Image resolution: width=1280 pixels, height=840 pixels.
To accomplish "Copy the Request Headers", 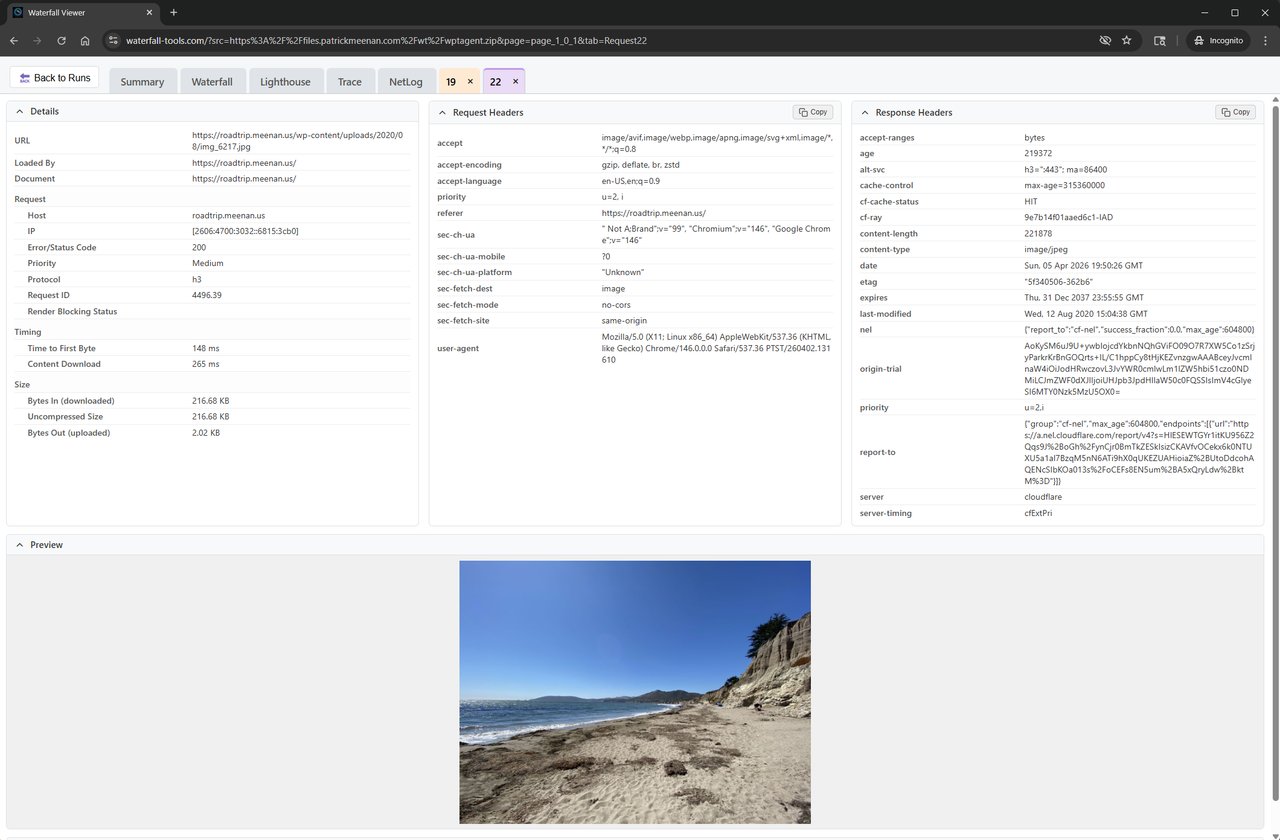I will click(x=812, y=112).
